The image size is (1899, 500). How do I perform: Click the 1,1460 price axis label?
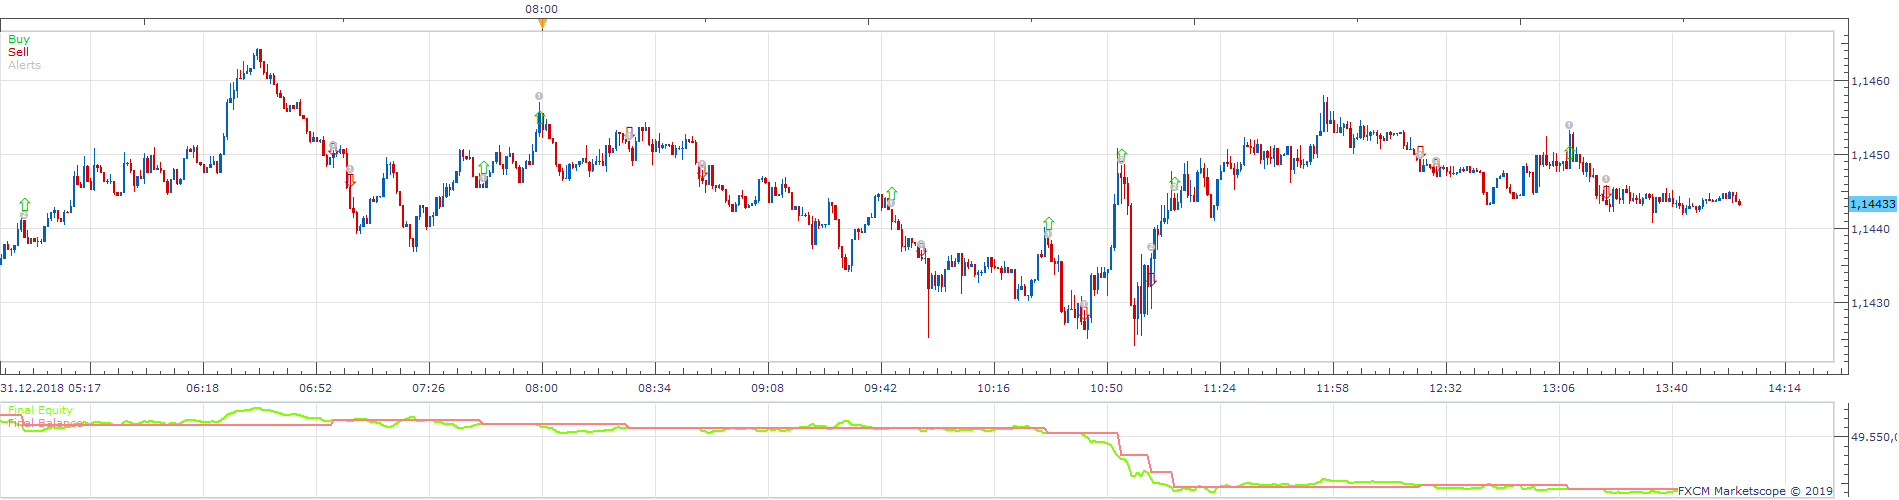tap(1871, 81)
